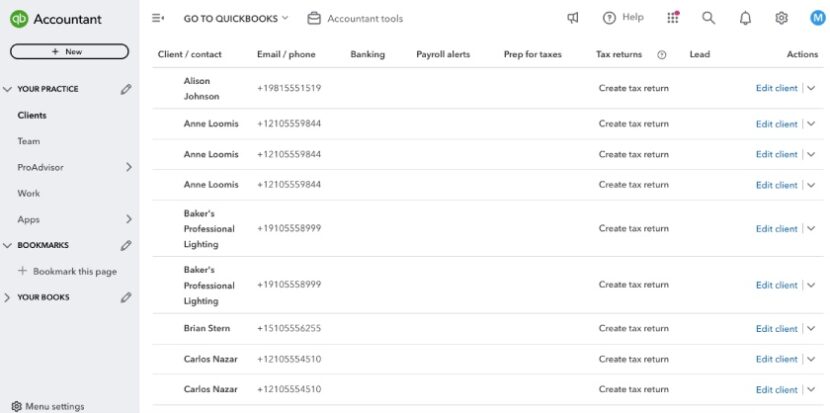Open the settings gear icon
Viewport: 830px width, 413px height.
[x=781, y=18]
